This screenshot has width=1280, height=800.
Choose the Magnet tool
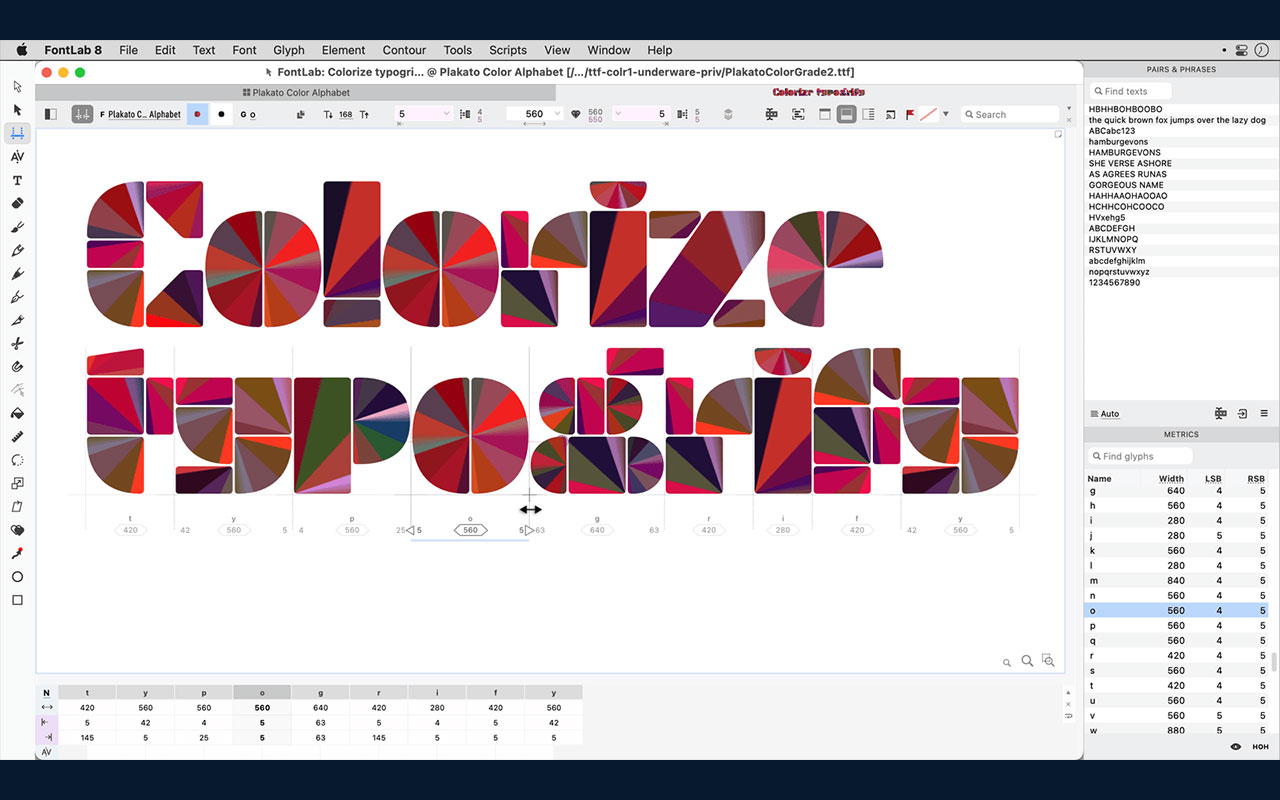pyautogui.click(x=17, y=367)
